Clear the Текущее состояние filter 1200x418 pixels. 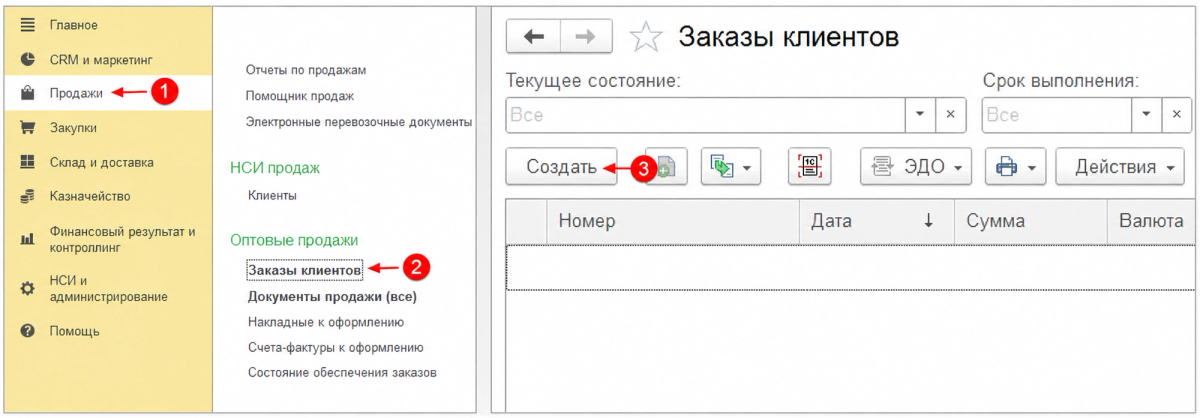951,115
